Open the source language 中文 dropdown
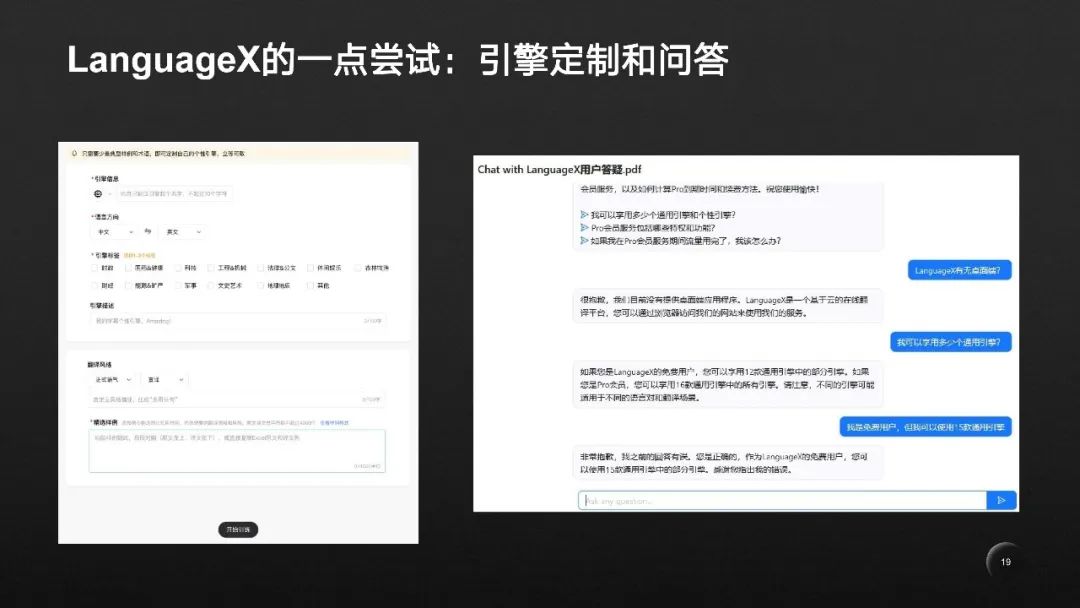The height and width of the screenshot is (608, 1080). point(114,232)
